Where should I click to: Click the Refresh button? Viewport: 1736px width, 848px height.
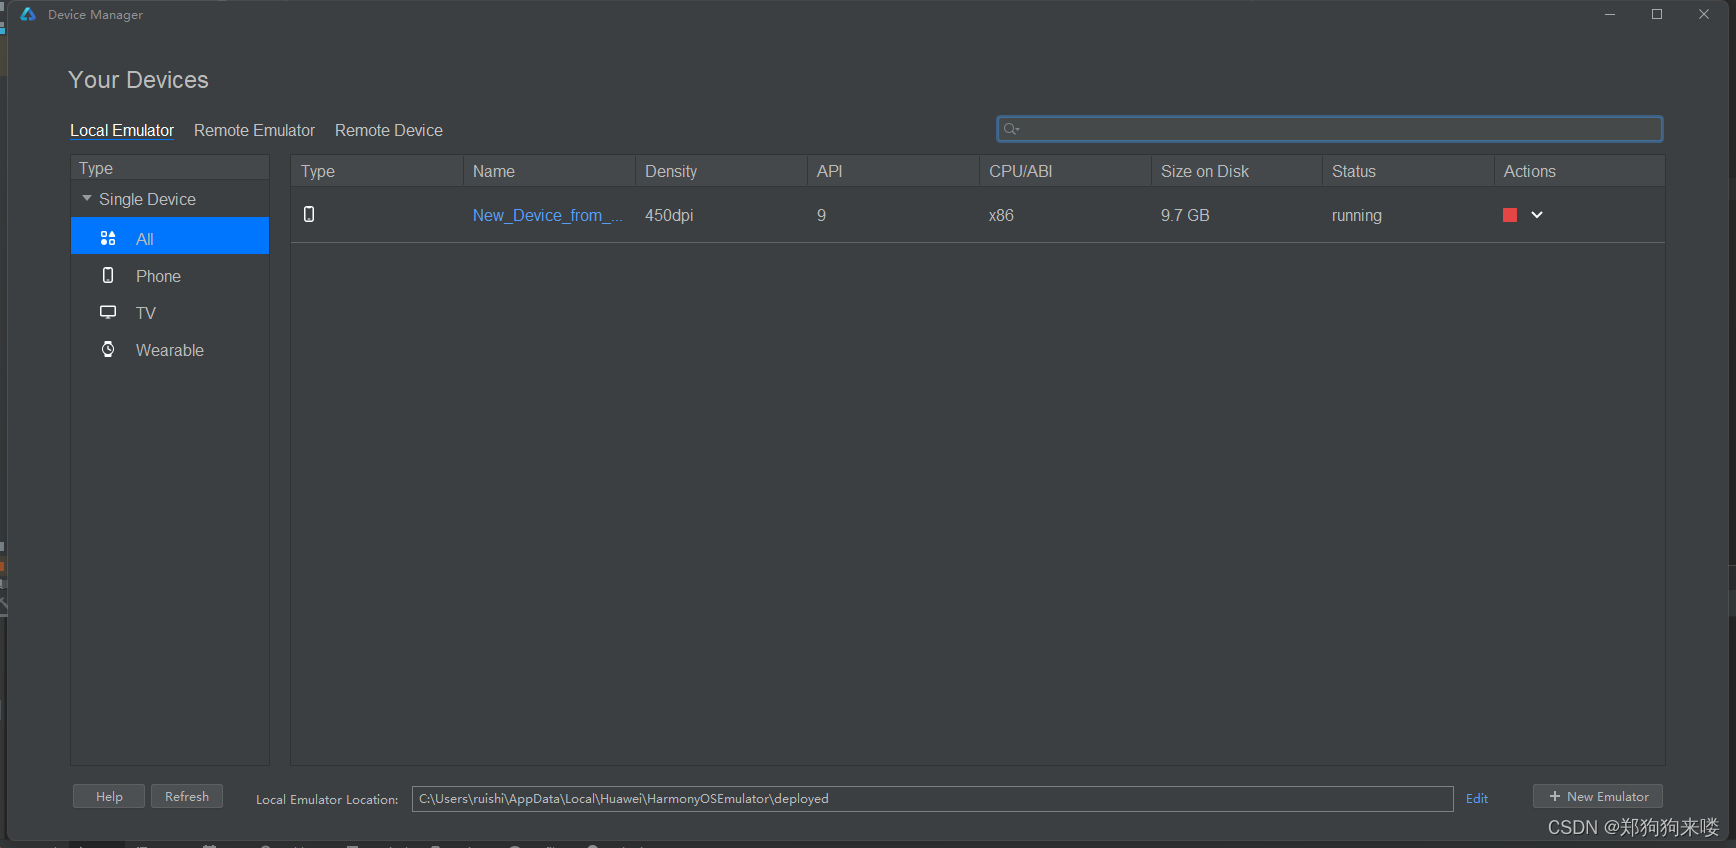point(187,796)
